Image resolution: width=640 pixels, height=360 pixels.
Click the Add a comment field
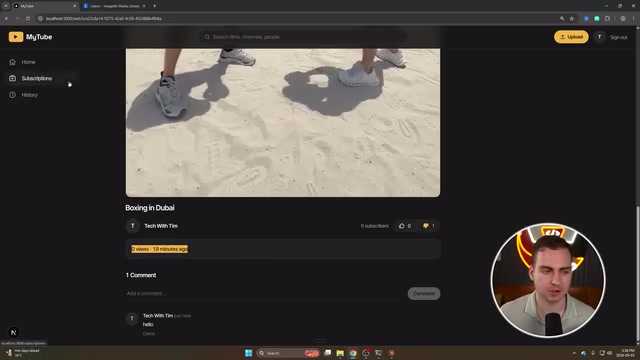point(264,293)
